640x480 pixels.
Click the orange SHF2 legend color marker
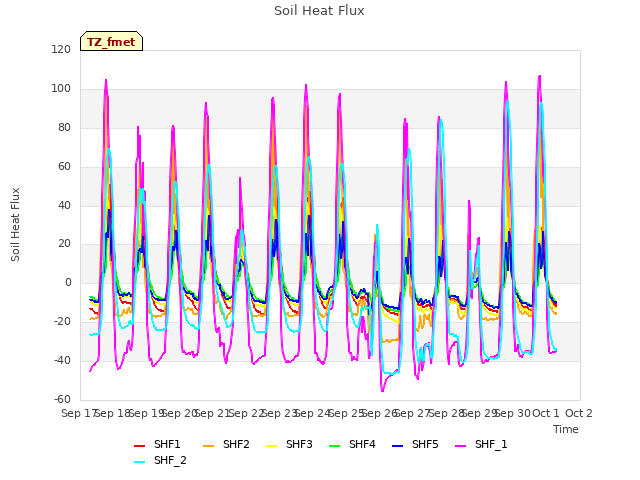pos(209,446)
